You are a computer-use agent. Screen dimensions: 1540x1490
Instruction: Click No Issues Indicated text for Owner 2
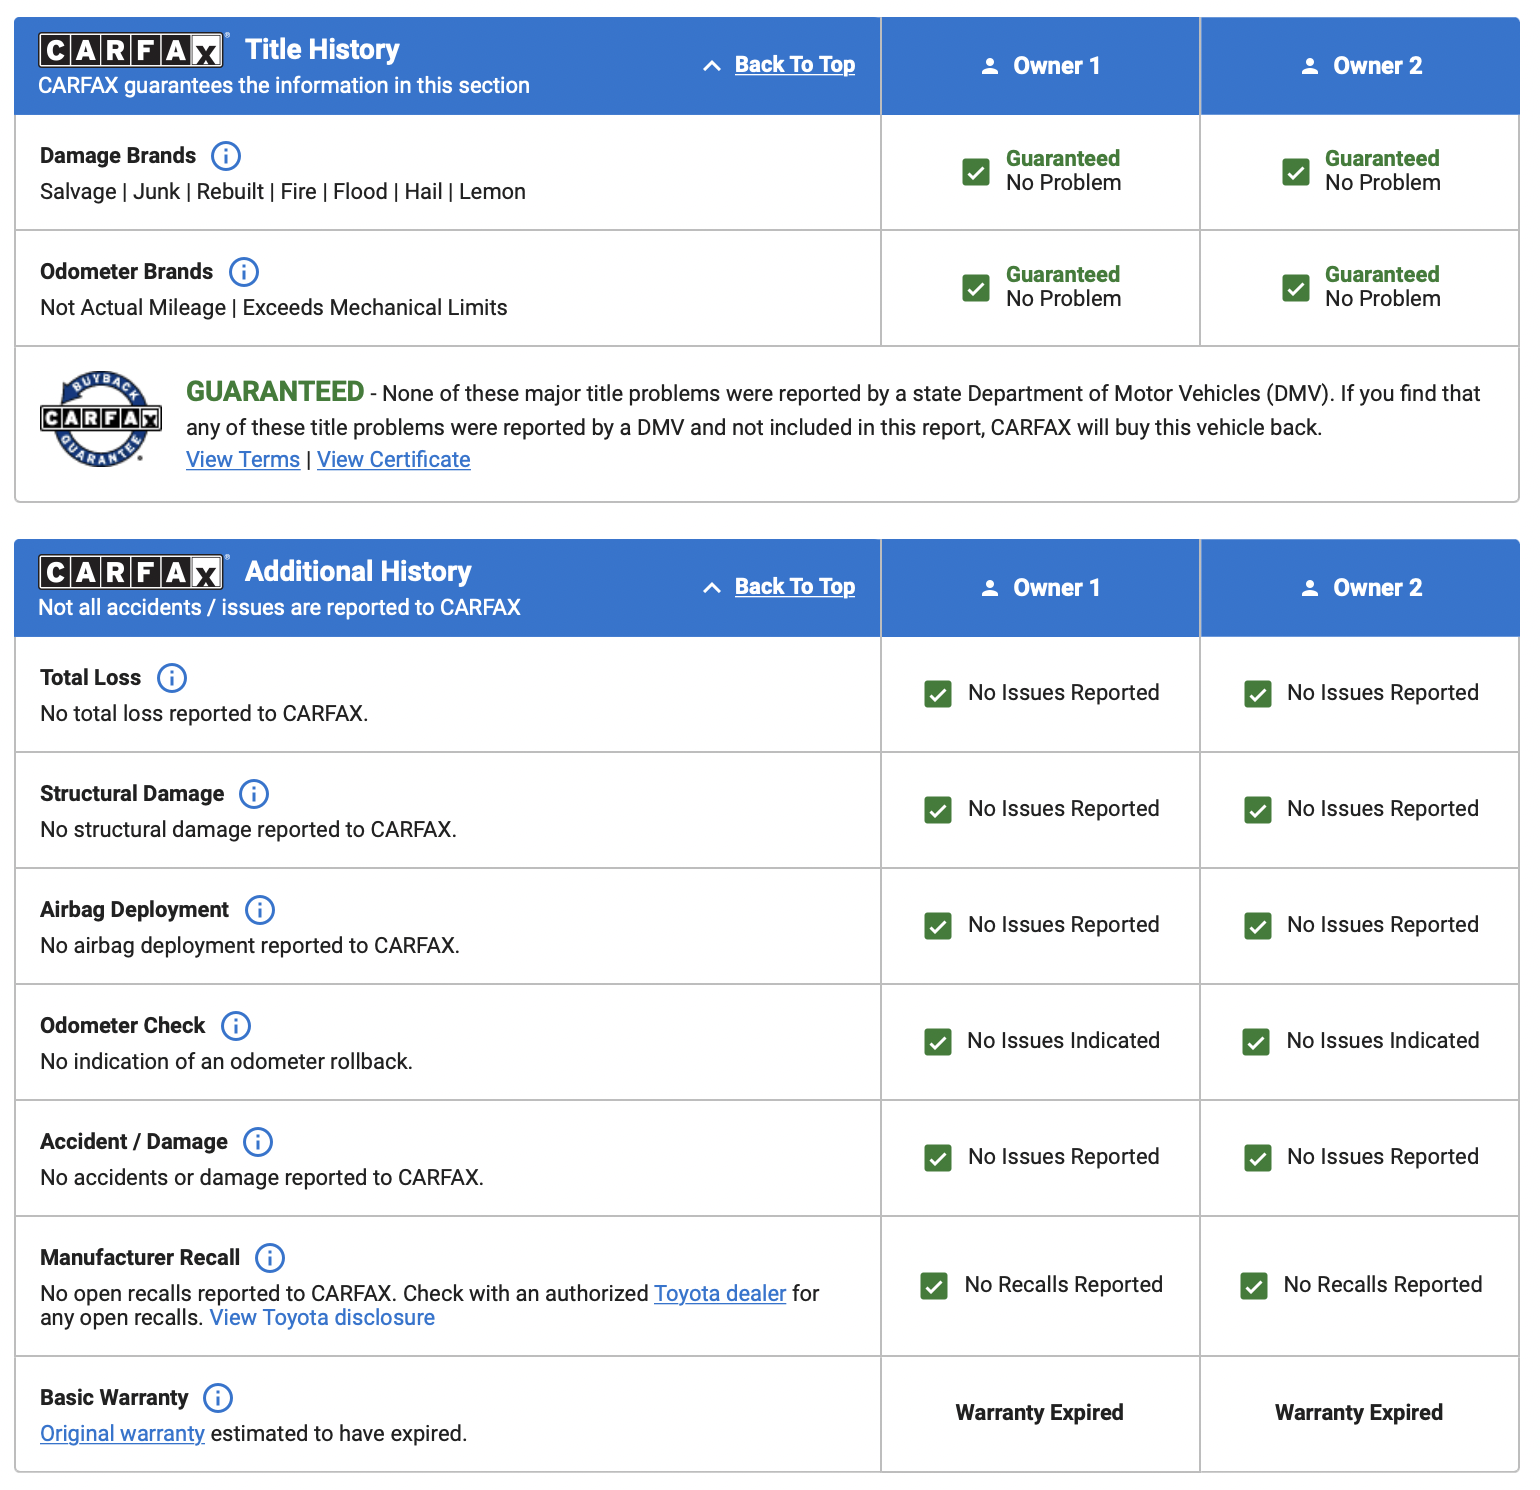[1383, 1041]
